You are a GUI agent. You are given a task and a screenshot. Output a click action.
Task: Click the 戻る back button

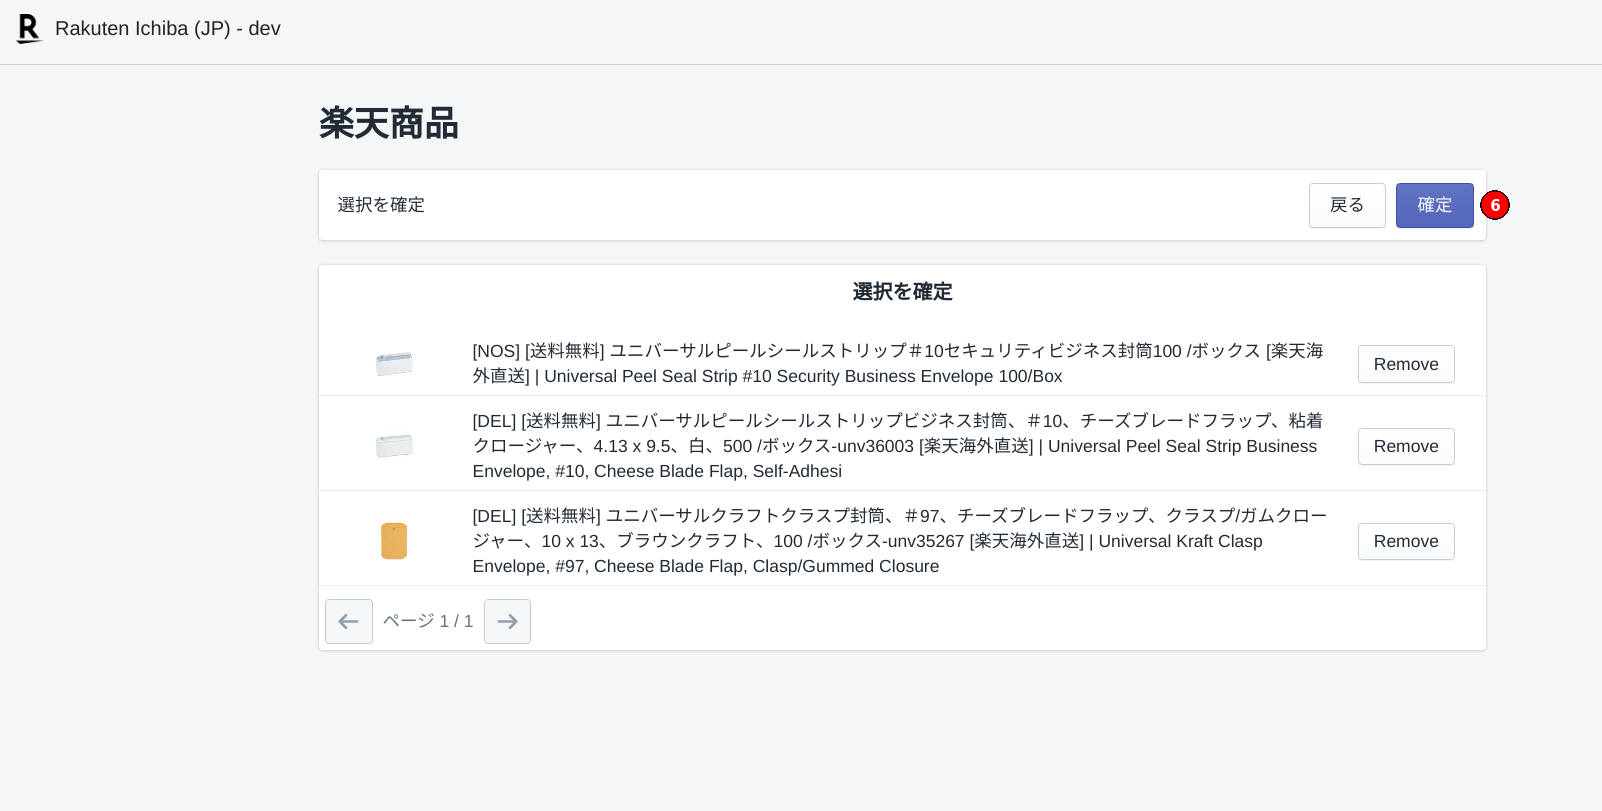[x=1347, y=205]
